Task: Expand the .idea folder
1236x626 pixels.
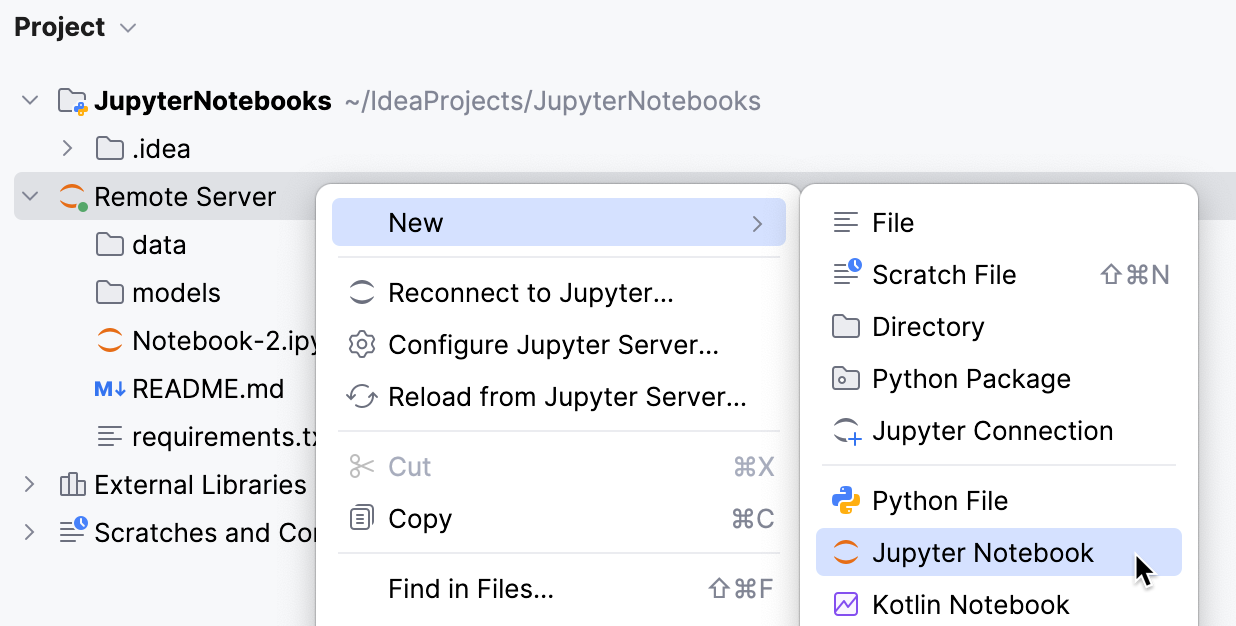Action: click(x=67, y=148)
